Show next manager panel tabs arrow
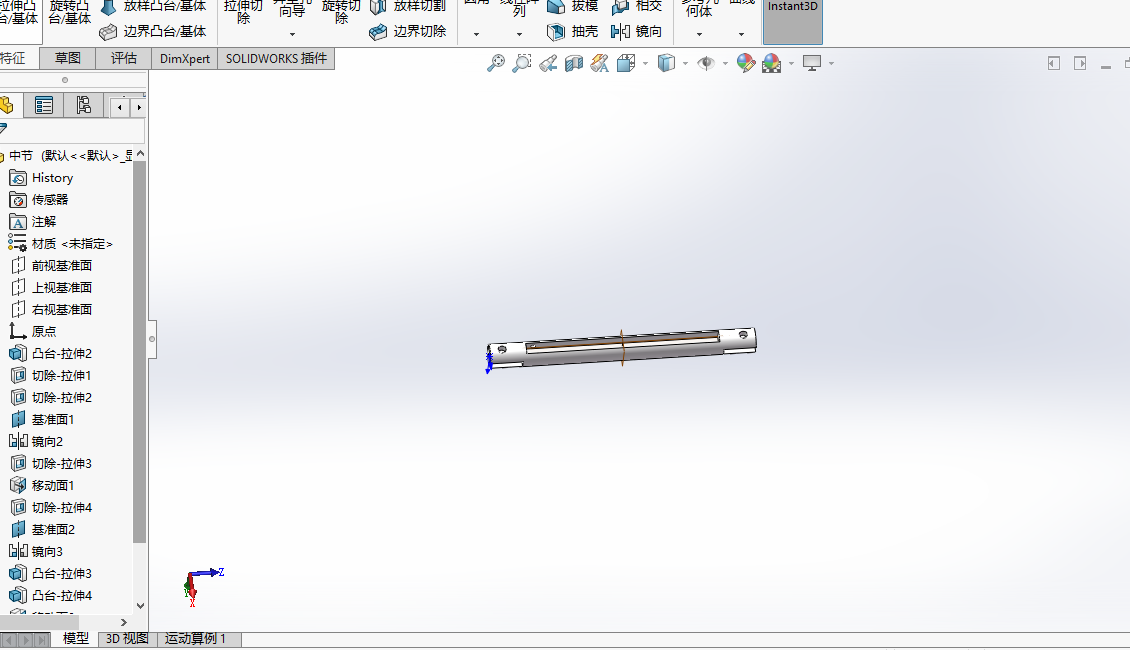The width and height of the screenshot is (1130, 650). coord(138,107)
